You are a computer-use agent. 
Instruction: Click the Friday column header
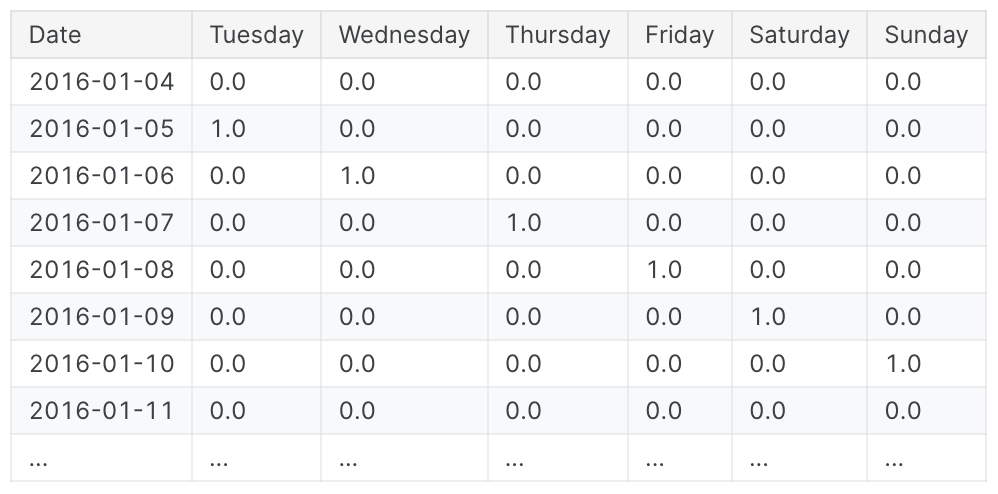680,34
